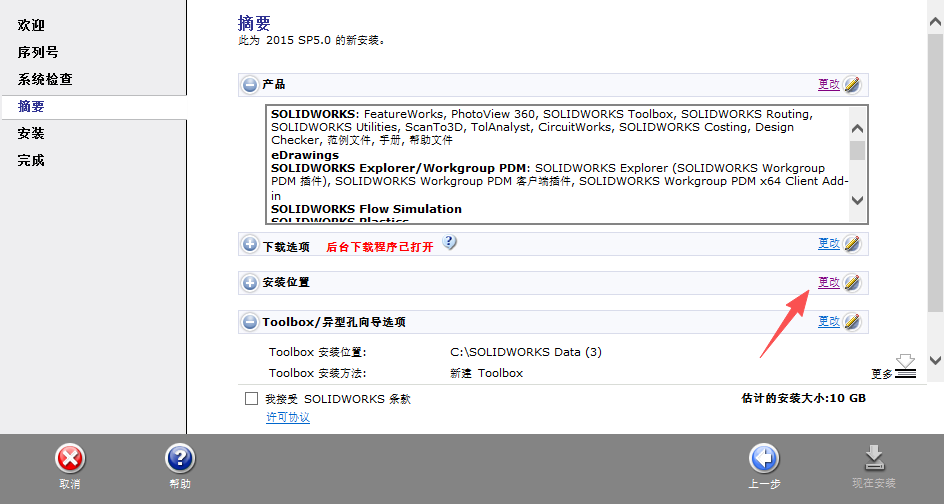Click the red Cancel X icon
The image size is (944, 504).
pyautogui.click(x=70, y=459)
